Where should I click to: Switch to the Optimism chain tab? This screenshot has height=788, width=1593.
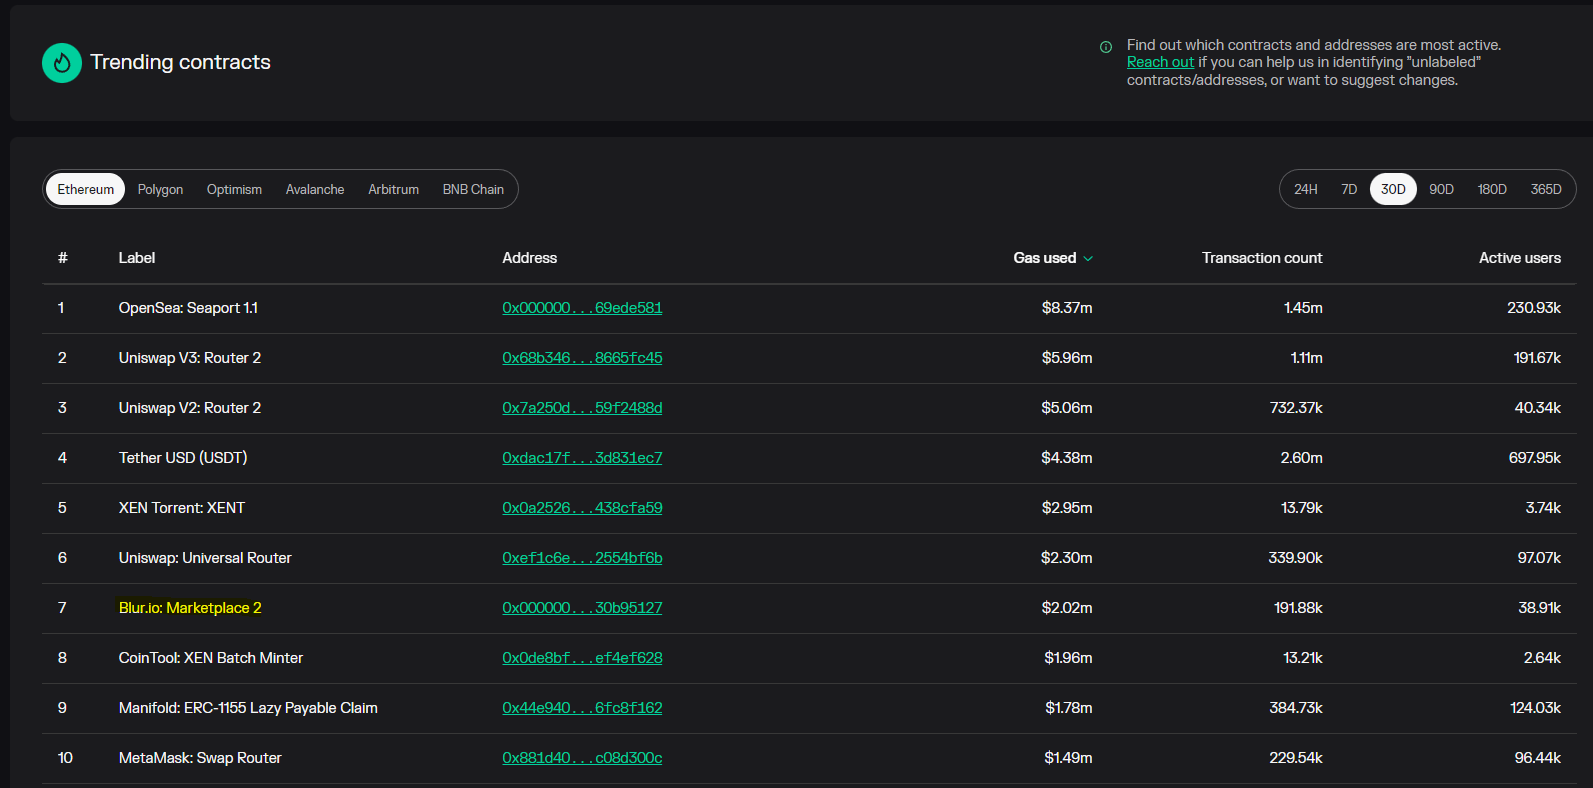[x=234, y=189]
